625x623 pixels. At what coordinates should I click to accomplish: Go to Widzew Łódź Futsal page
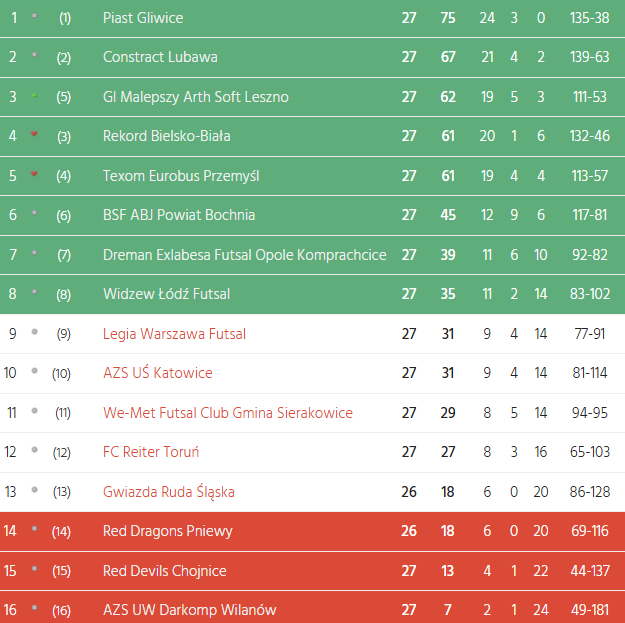coord(166,294)
